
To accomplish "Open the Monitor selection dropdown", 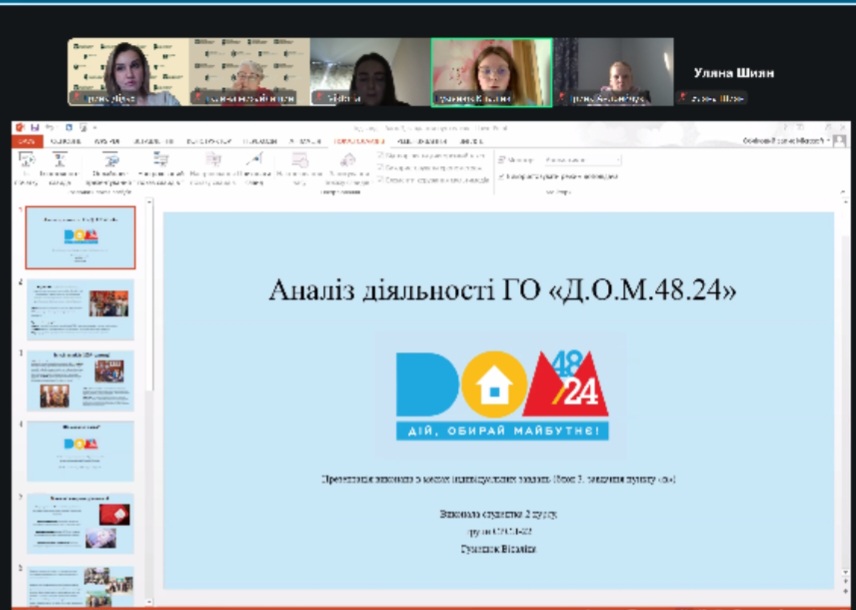I will (x=582, y=160).
